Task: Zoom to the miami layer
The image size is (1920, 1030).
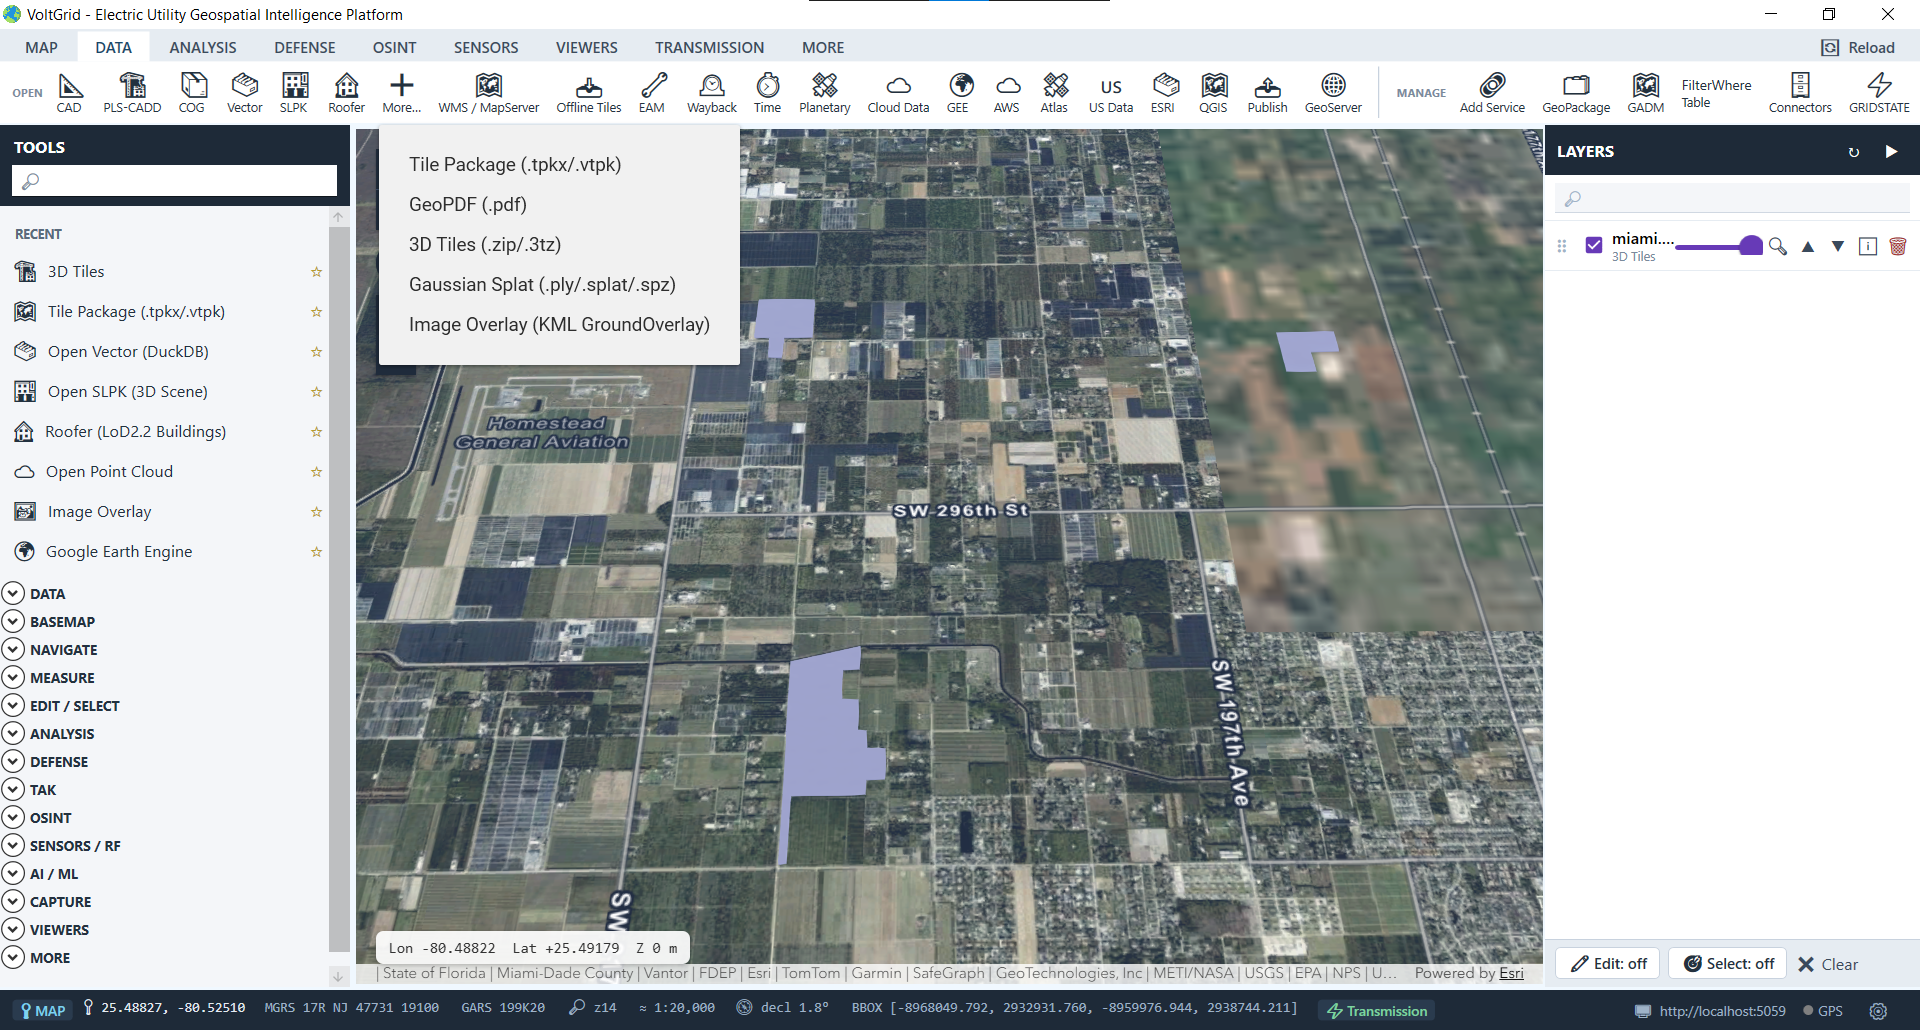Action: [1778, 246]
